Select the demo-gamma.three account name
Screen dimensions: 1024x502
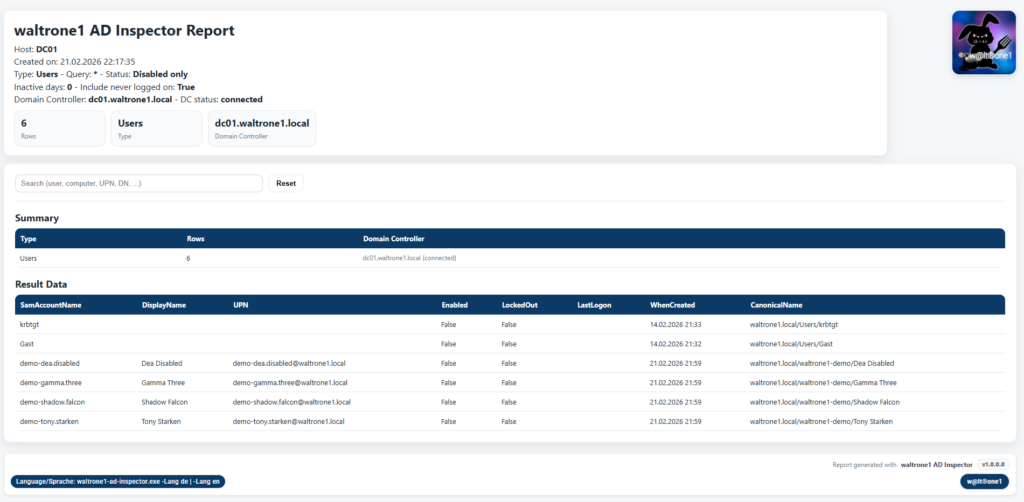[x=52, y=382]
